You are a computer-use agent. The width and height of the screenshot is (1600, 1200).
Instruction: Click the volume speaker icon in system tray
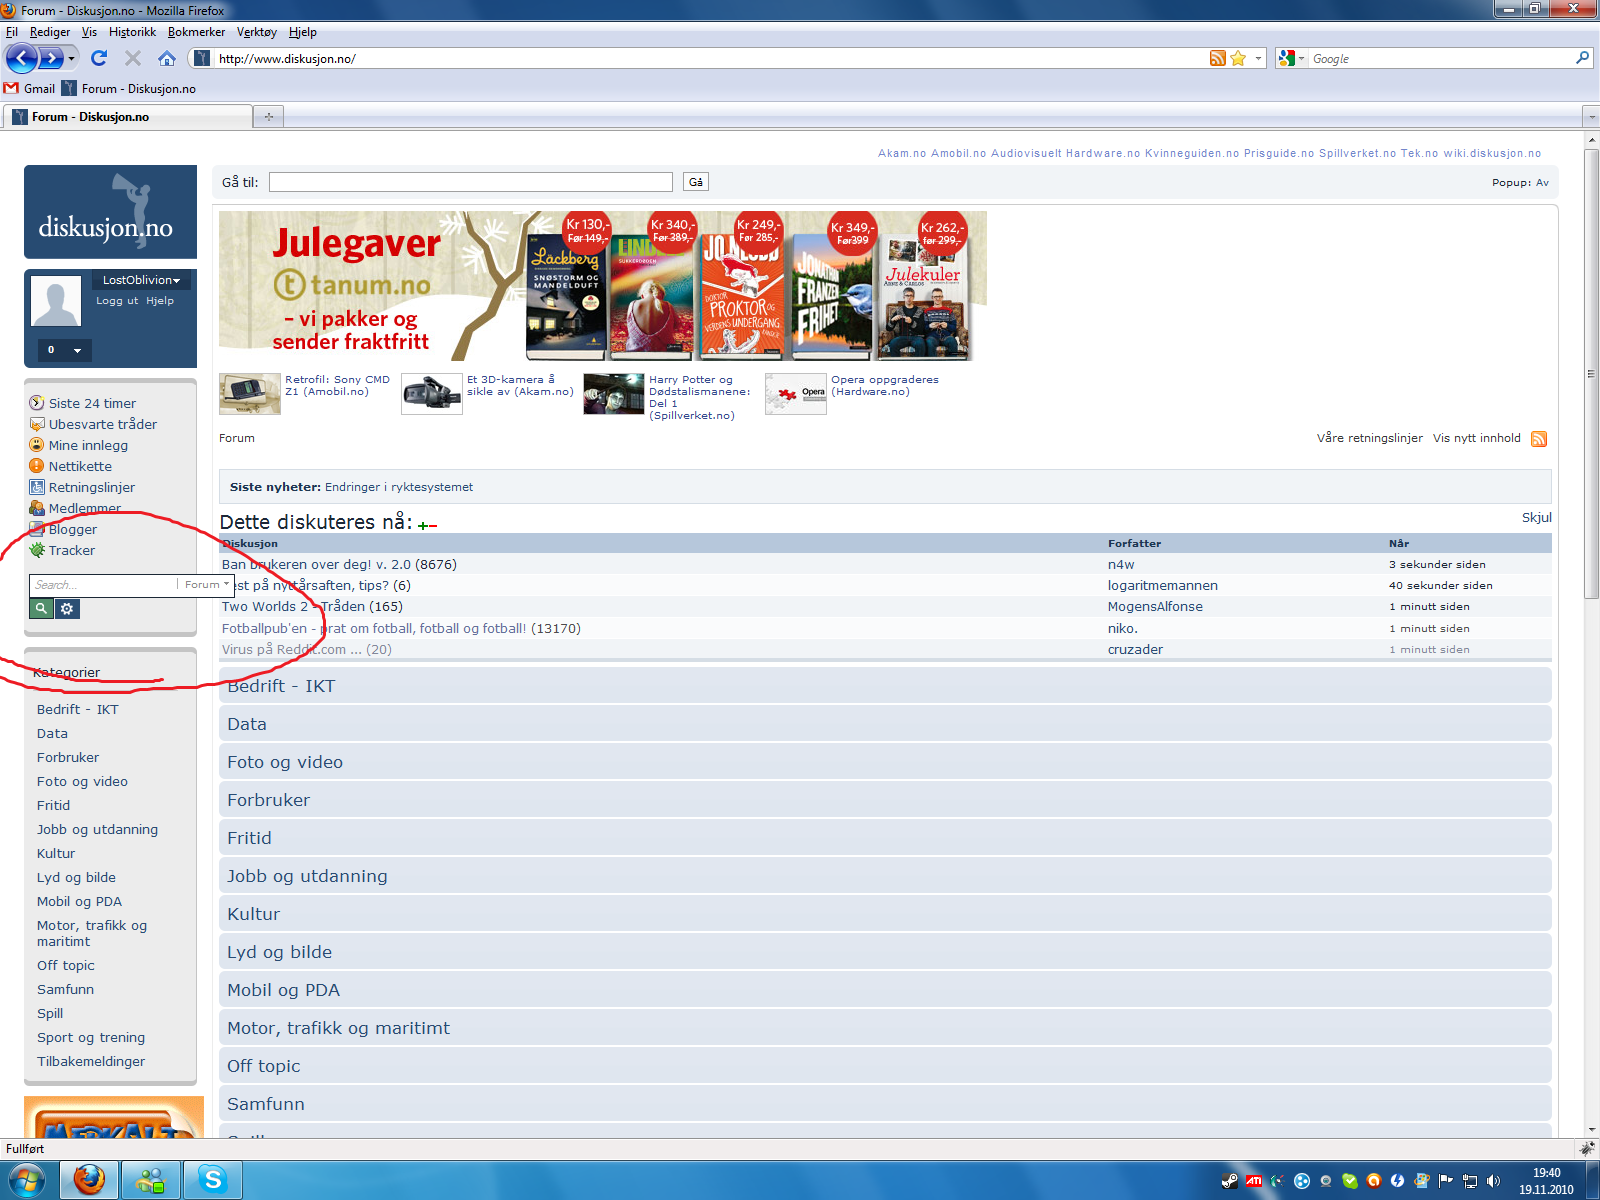(1493, 1181)
